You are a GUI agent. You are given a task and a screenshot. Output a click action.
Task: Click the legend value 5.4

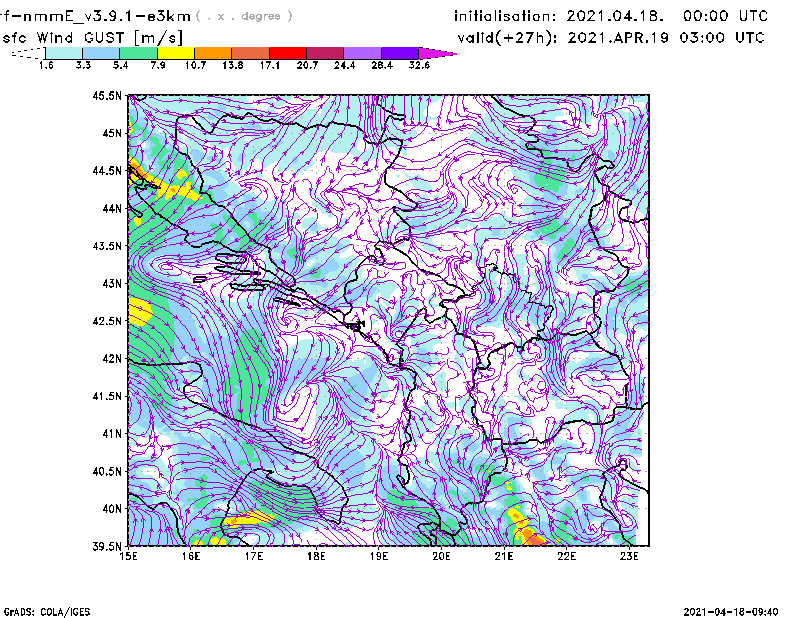pyautogui.click(x=120, y=65)
